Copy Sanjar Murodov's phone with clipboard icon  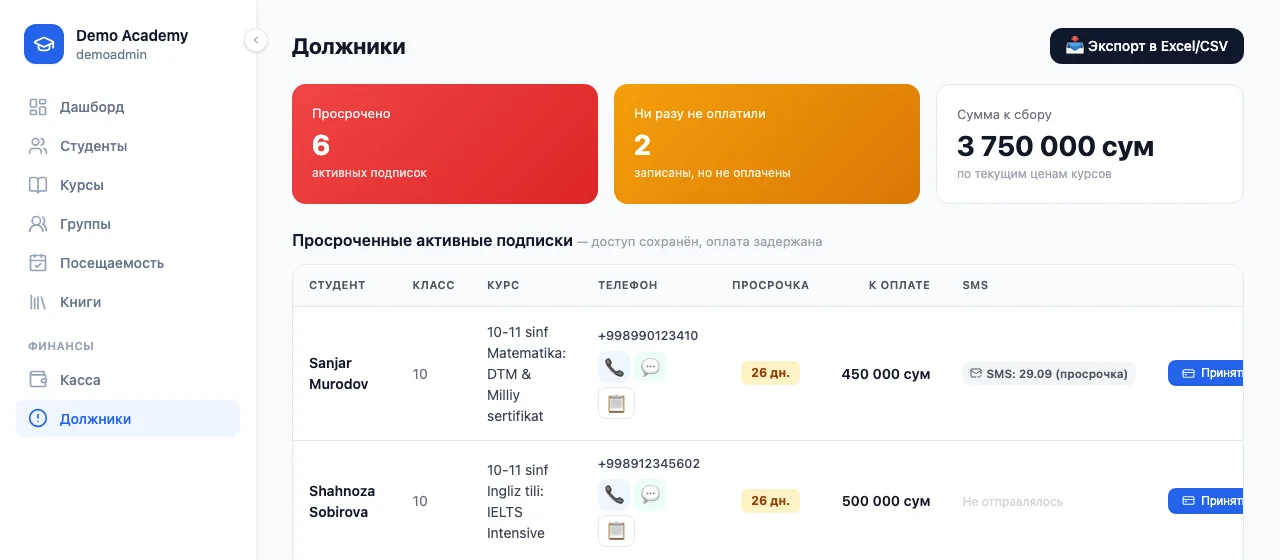[616, 403]
